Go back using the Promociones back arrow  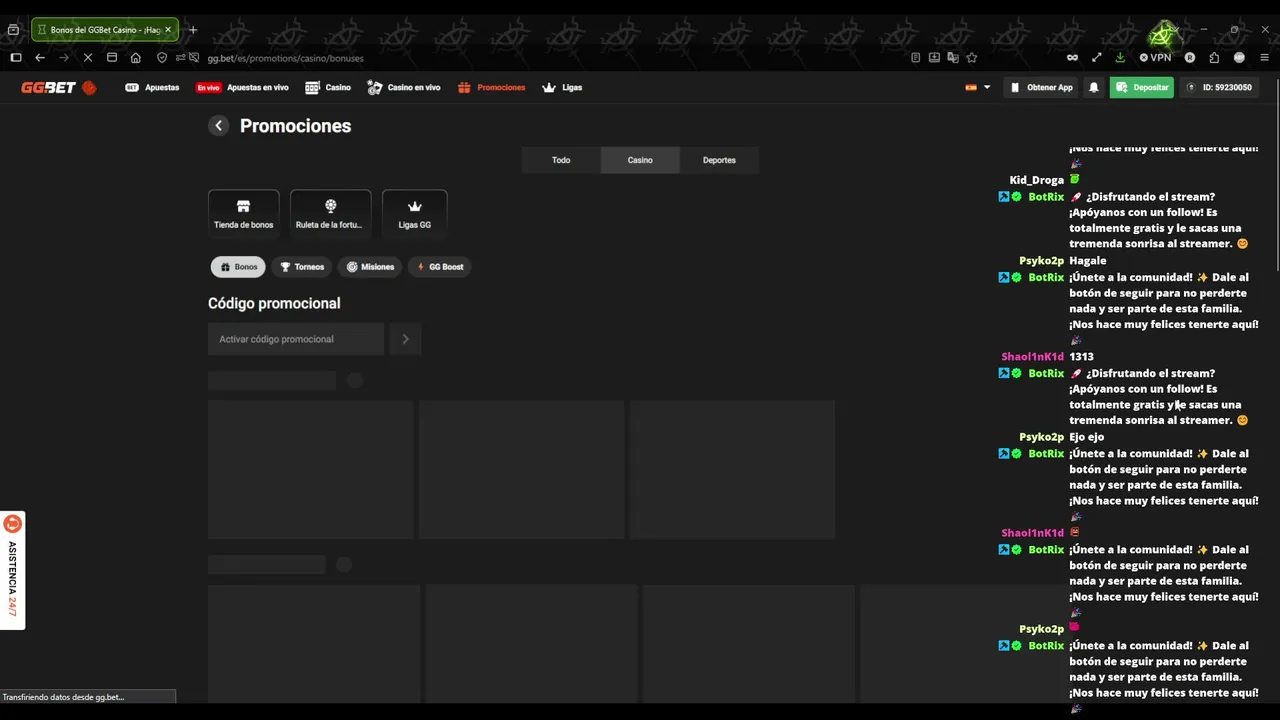218,126
